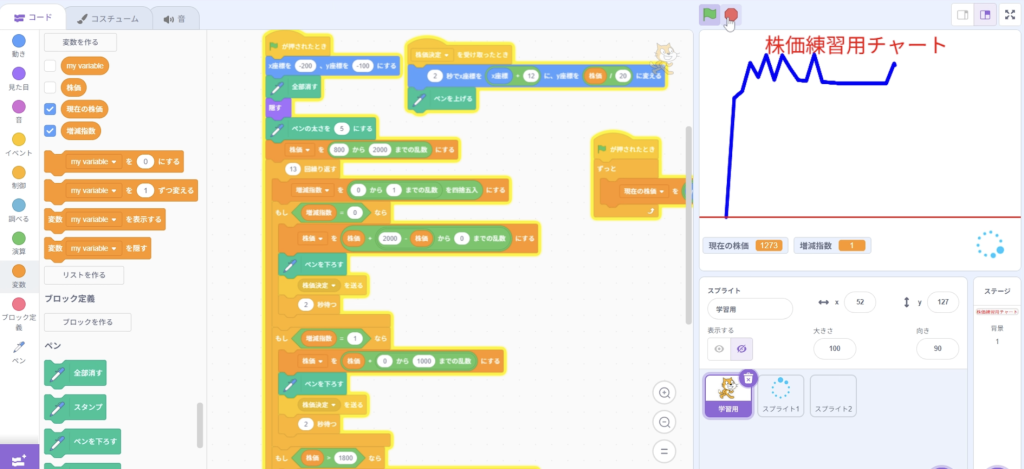Select the ブロック定義 my blocks category
This screenshot has height=469, width=1024.
click(x=19, y=314)
